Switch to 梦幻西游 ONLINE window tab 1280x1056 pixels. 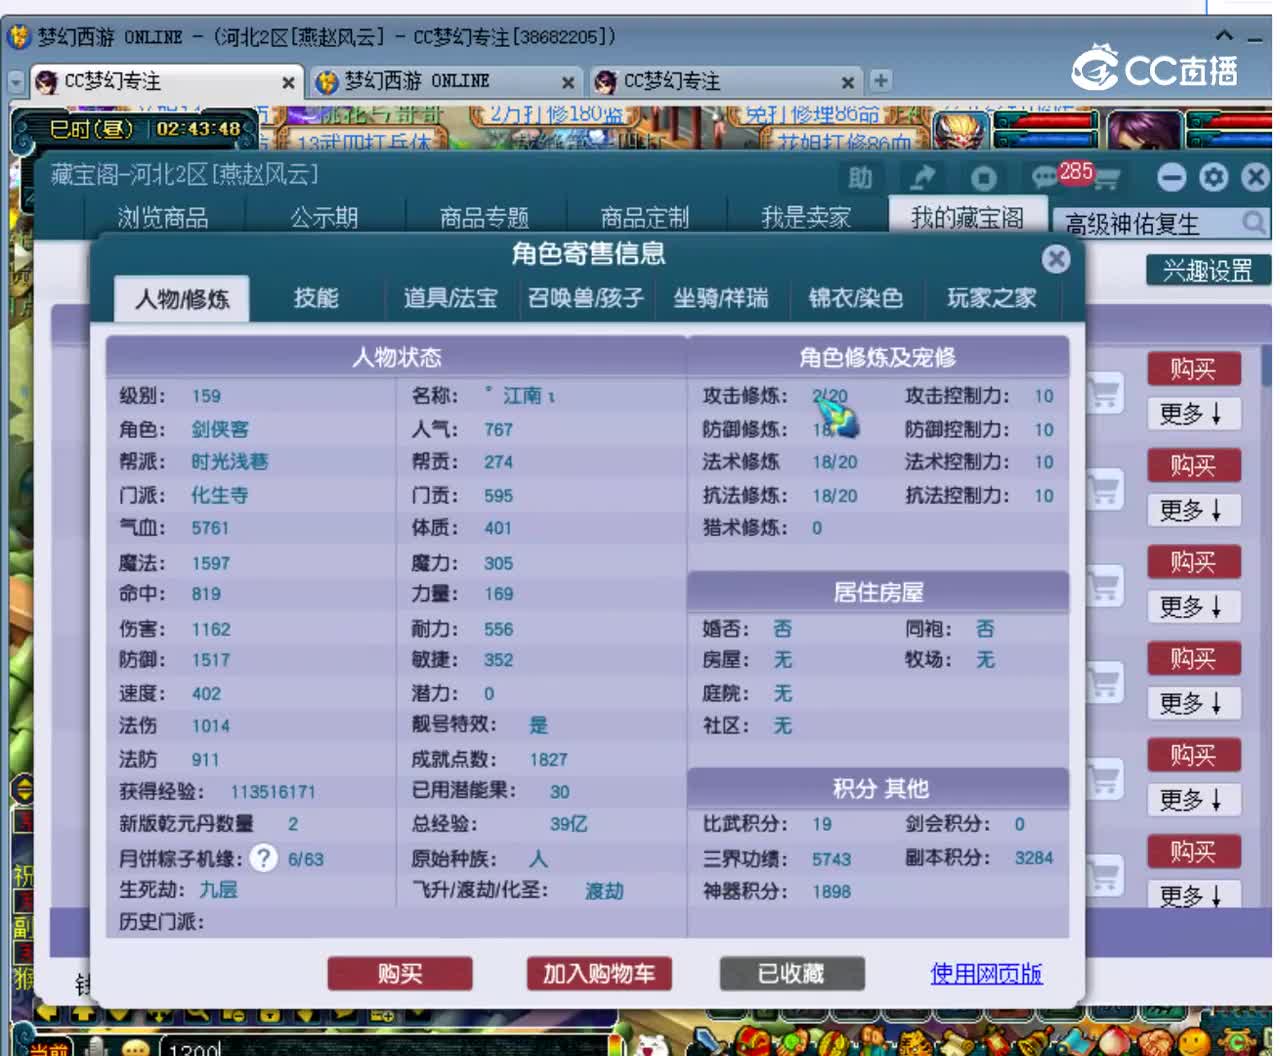(445, 81)
